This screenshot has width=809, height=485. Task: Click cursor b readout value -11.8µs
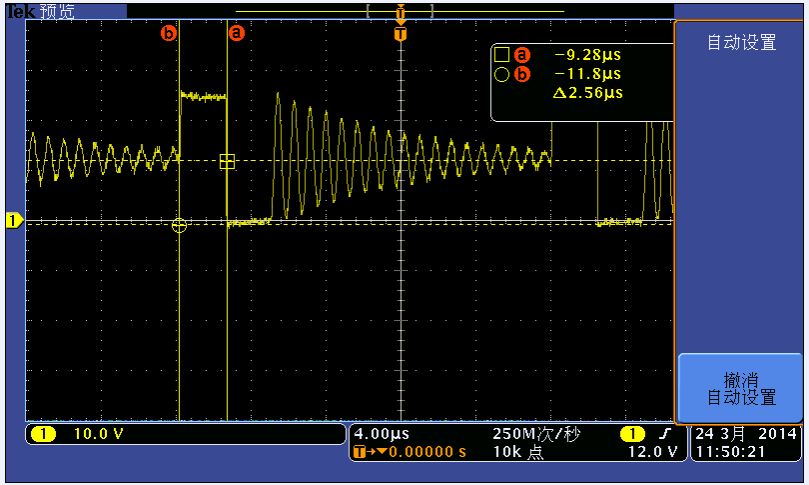pyautogui.click(x=588, y=74)
